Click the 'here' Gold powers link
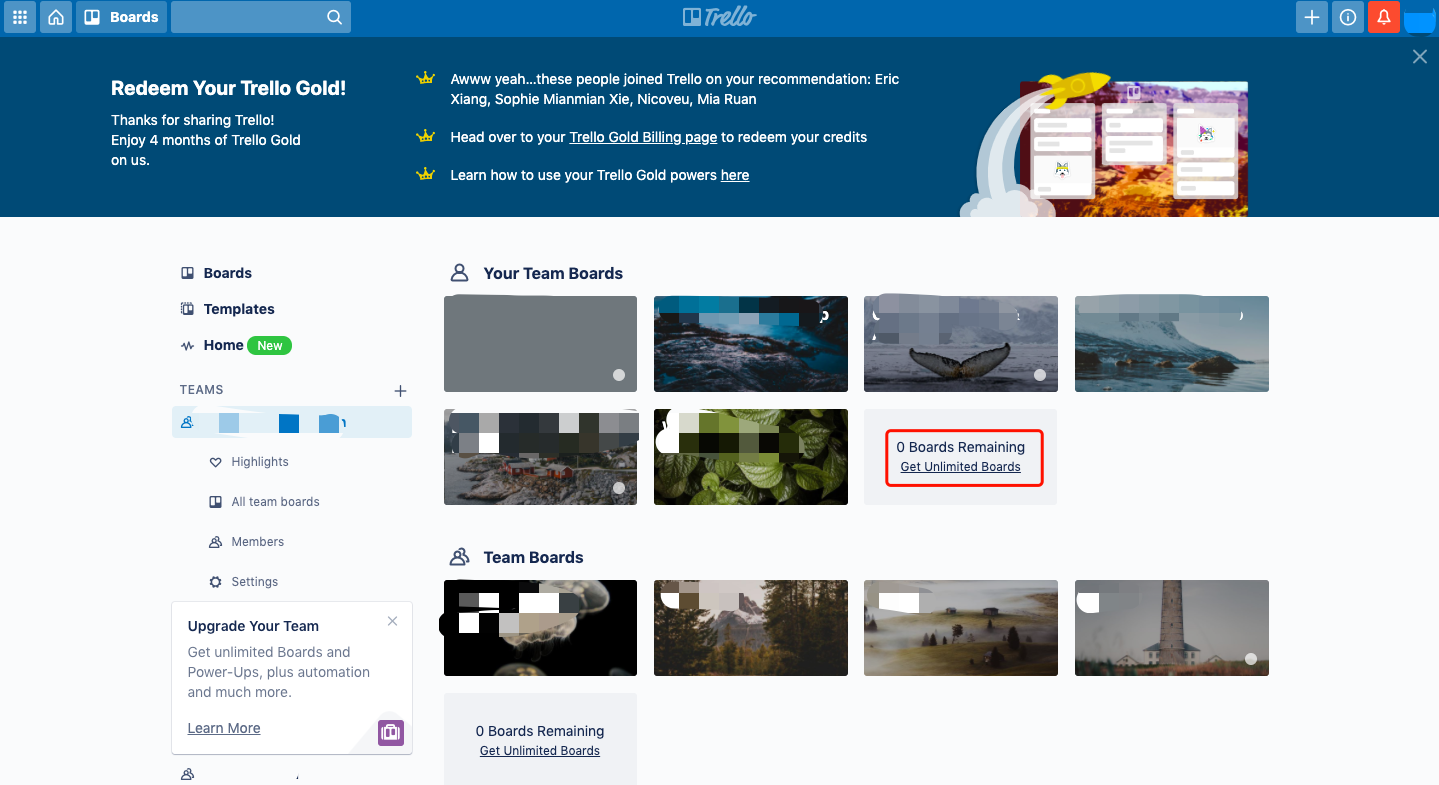Screen dimensions: 1439x785 pyautogui.click(x=735, y=175)
